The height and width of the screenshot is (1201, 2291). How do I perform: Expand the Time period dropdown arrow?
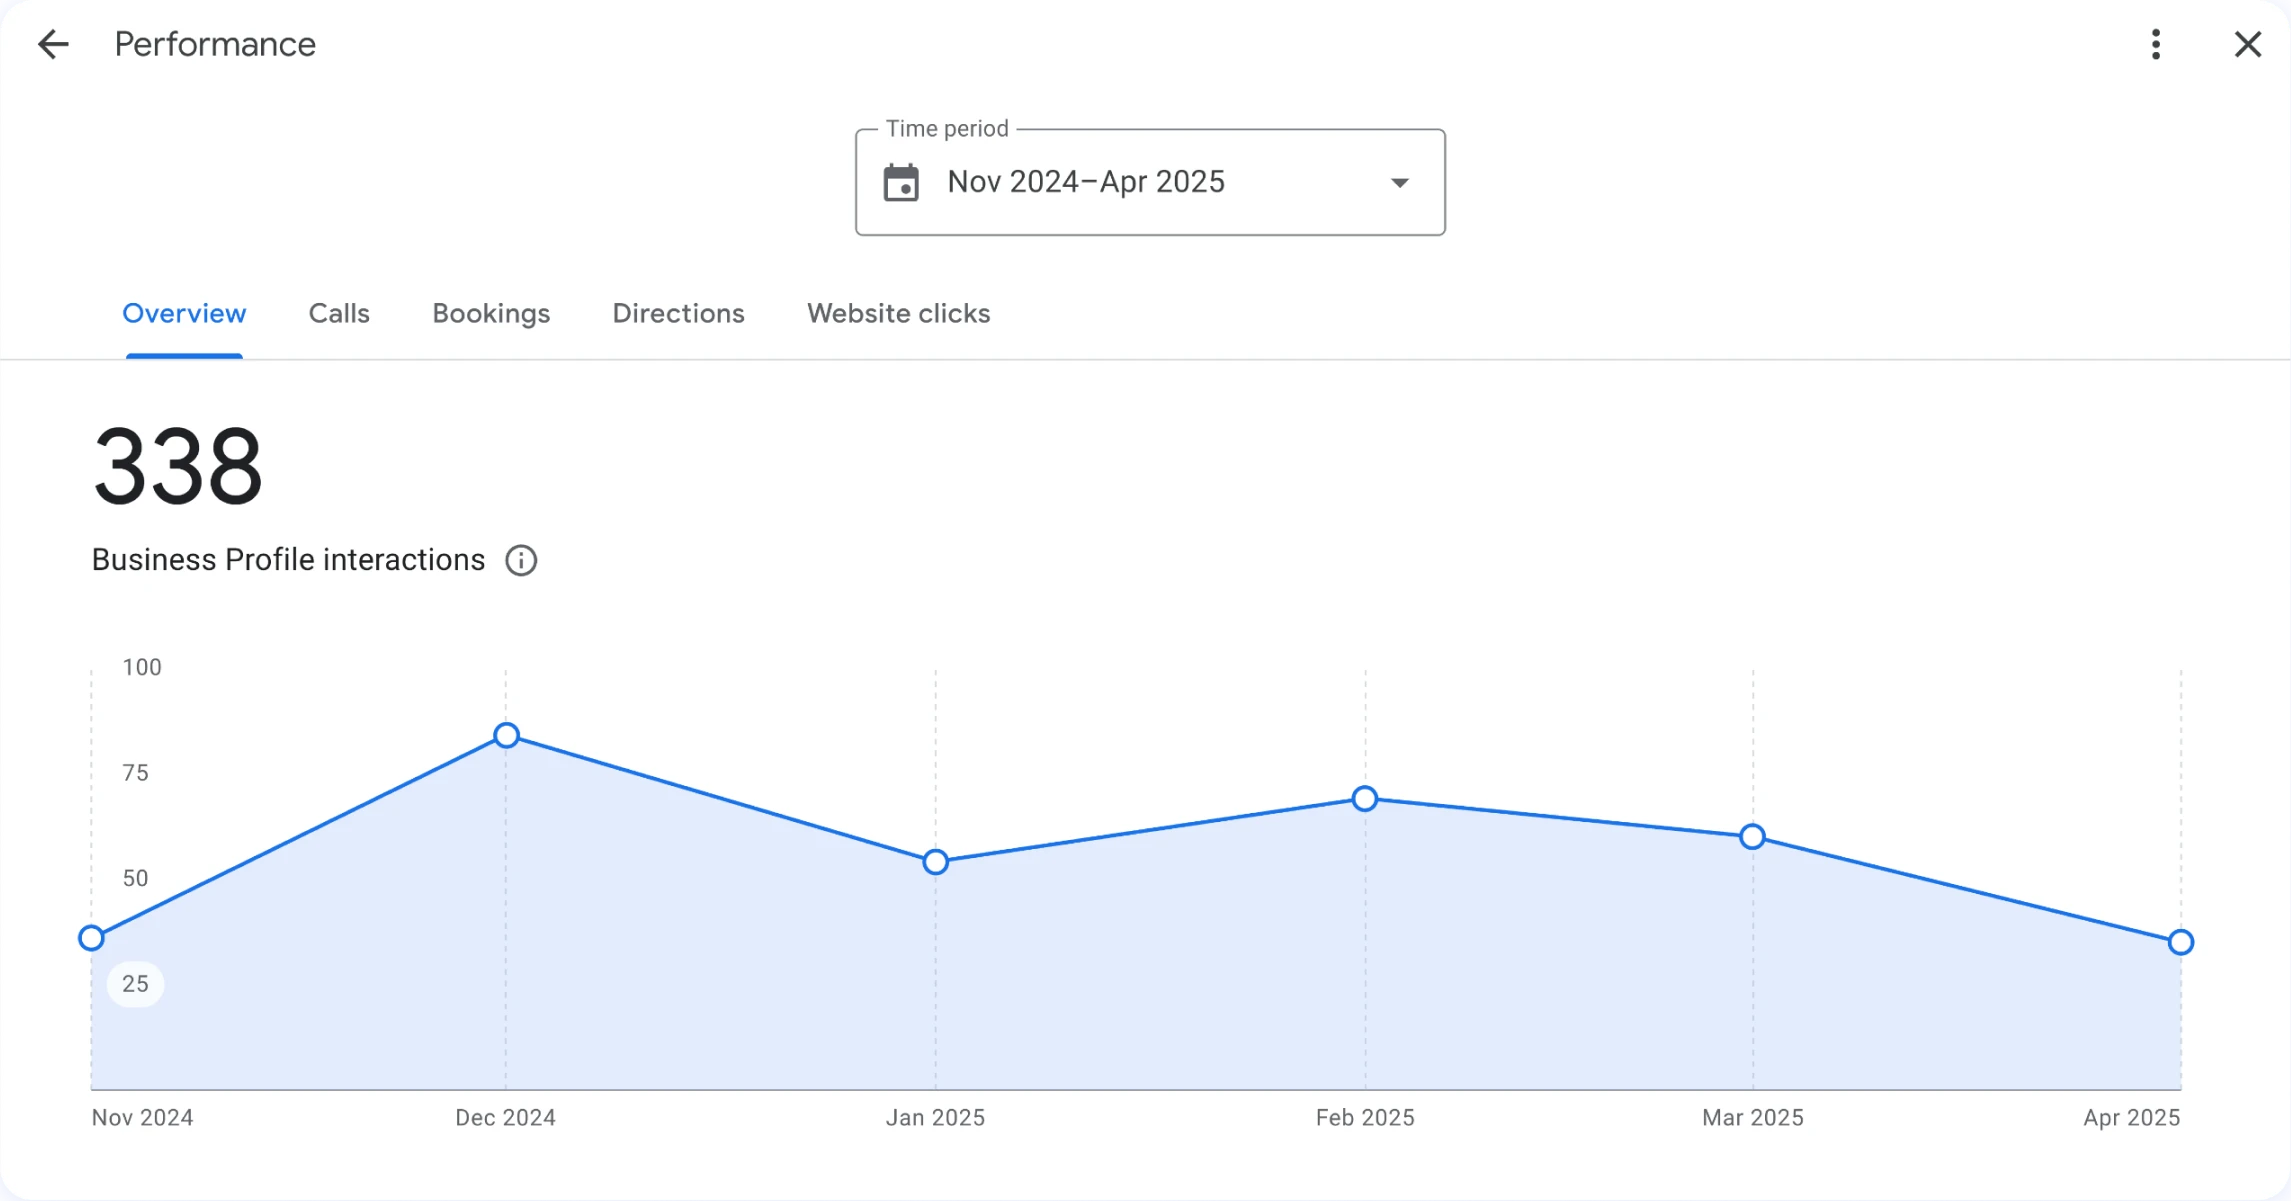[x=1400, y=183]
